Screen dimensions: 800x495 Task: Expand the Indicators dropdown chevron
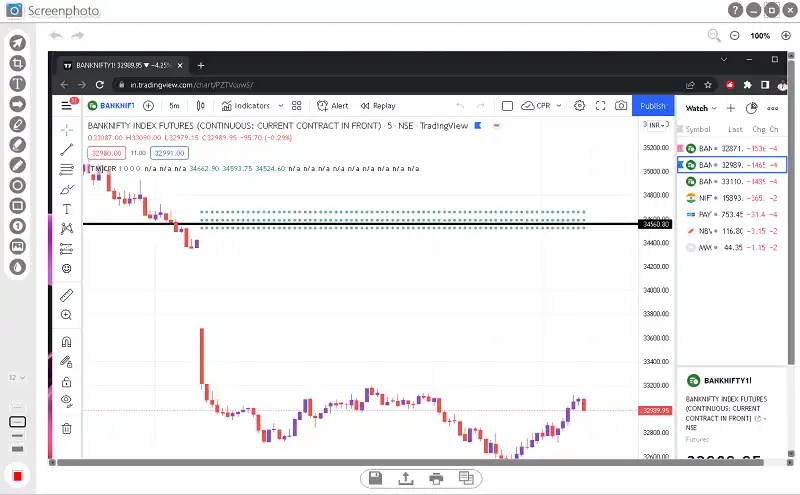281,106
